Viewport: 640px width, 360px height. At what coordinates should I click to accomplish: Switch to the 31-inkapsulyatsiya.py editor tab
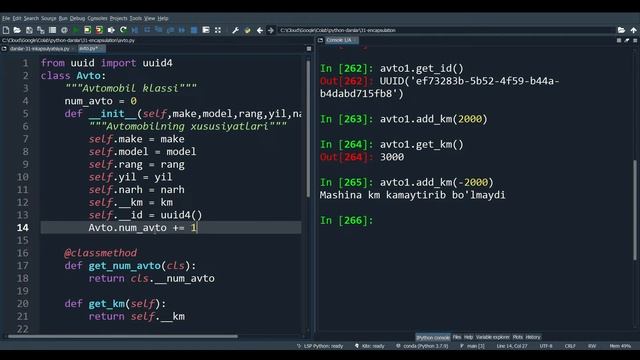click(39, 49)
